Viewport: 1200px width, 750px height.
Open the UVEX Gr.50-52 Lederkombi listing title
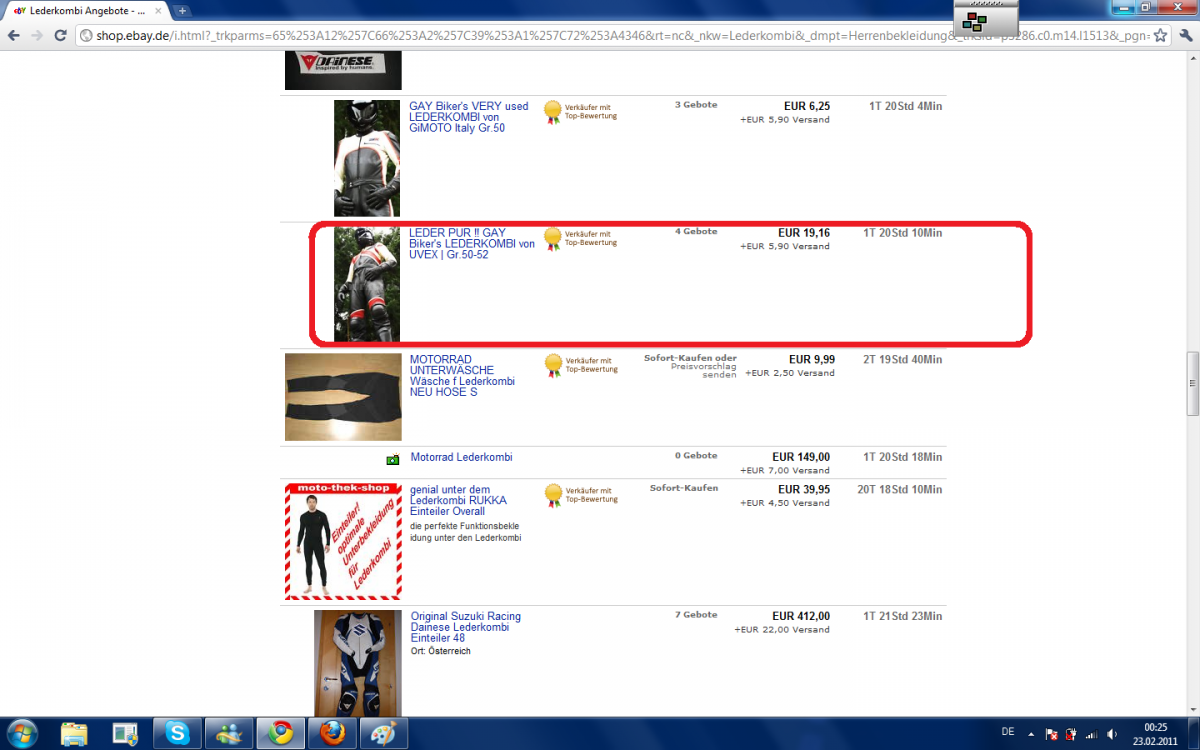tap(472, 244)
